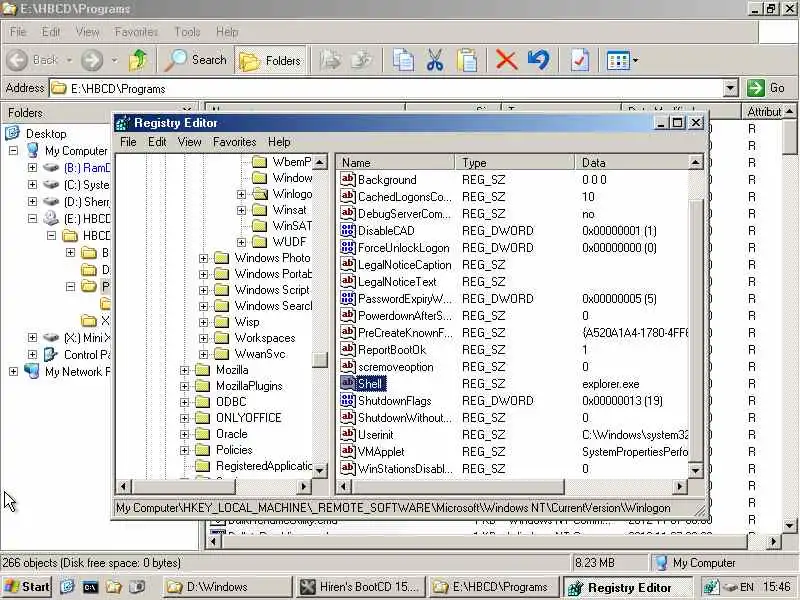The width and height of the screenshot is (800, 600).
Task: Click the Copy icon in Explorer toolbar
Action: coord(403,60)
